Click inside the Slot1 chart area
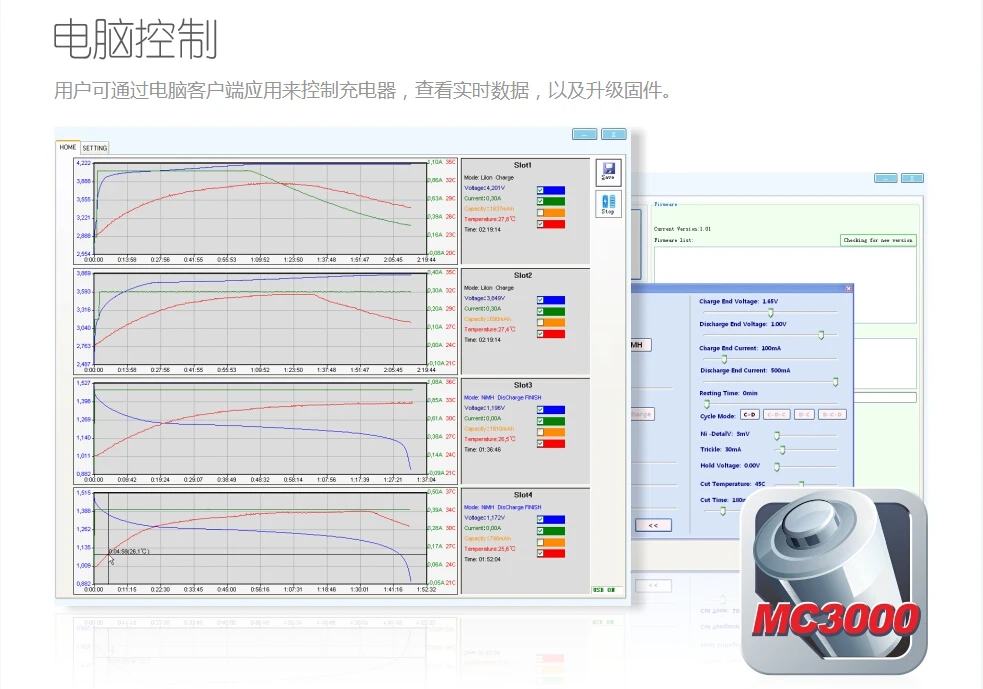Screen dimensions: 983x689 [260, 211]
